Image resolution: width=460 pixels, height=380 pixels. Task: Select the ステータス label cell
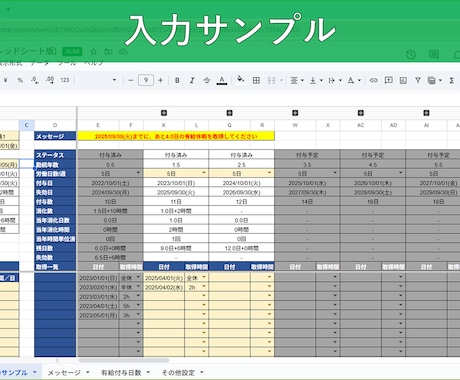55,155
